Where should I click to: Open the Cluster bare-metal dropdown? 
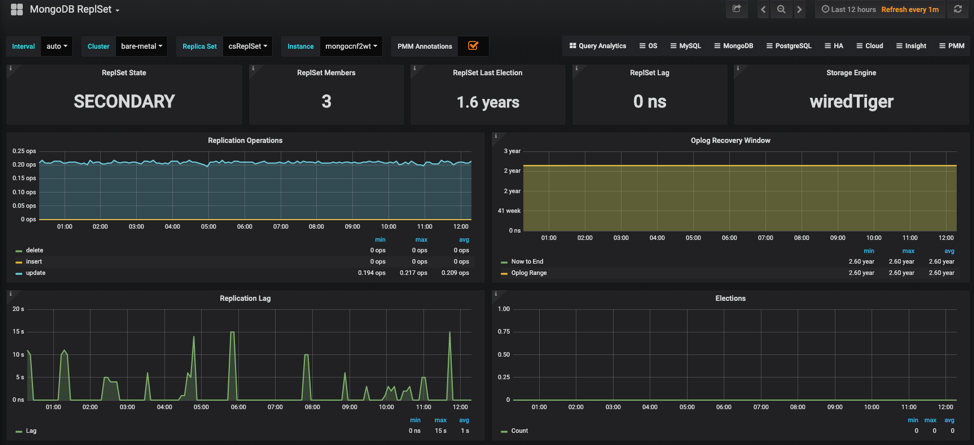pyautogui.click(x=141, y=46)
